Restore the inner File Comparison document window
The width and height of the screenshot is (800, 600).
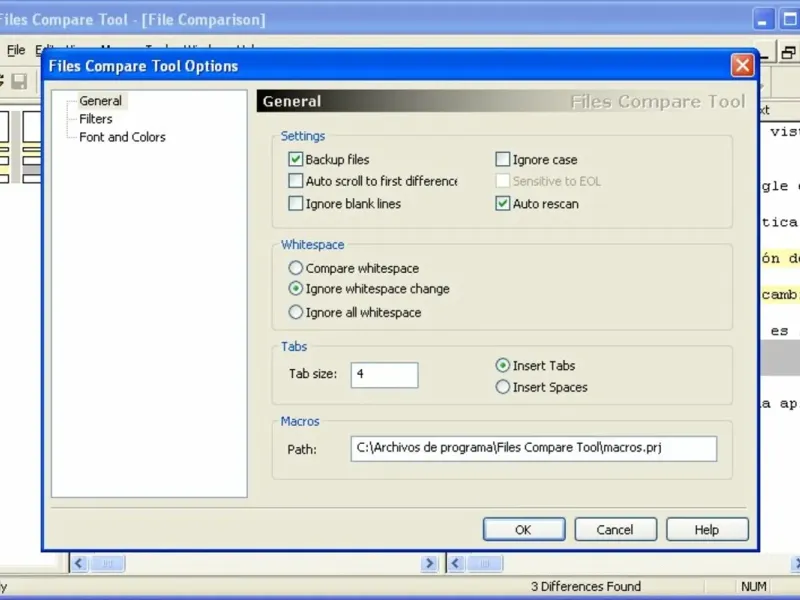[x=788, y=52]
